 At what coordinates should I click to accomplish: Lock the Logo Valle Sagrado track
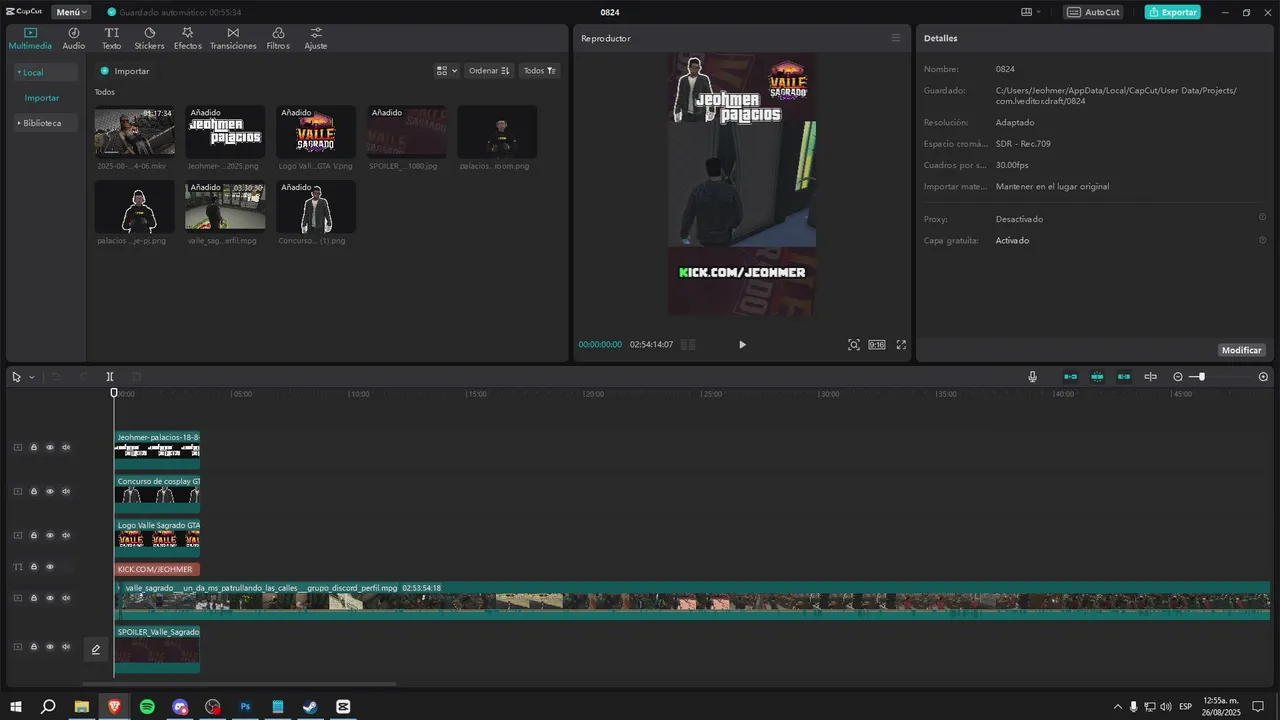coord(33,535)
